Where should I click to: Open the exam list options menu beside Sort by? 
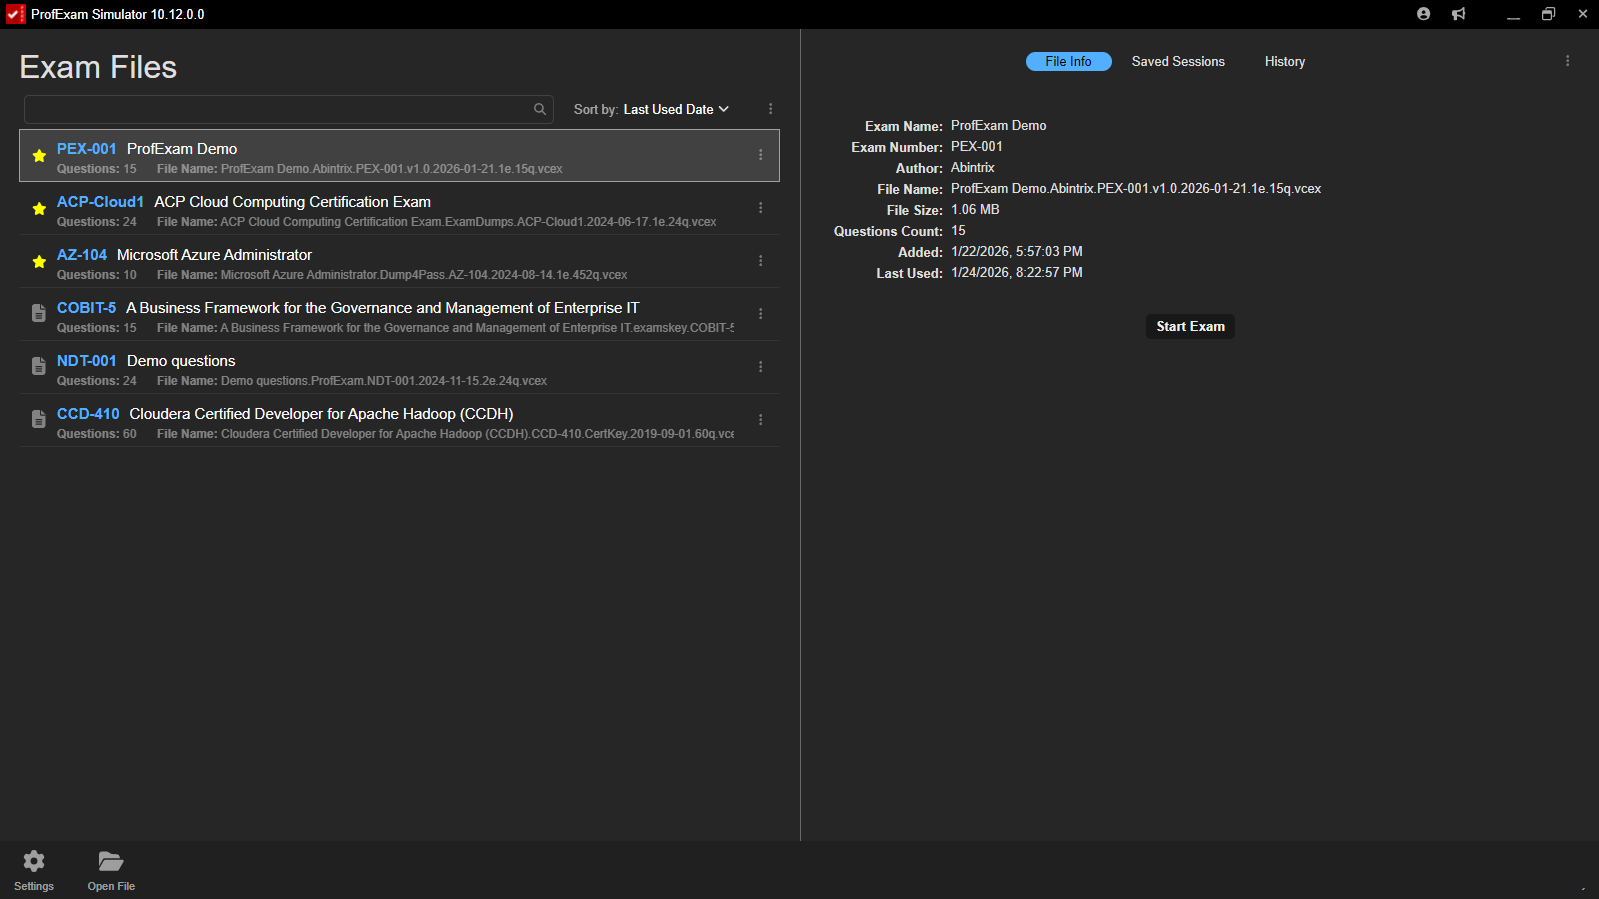[770, 109]
